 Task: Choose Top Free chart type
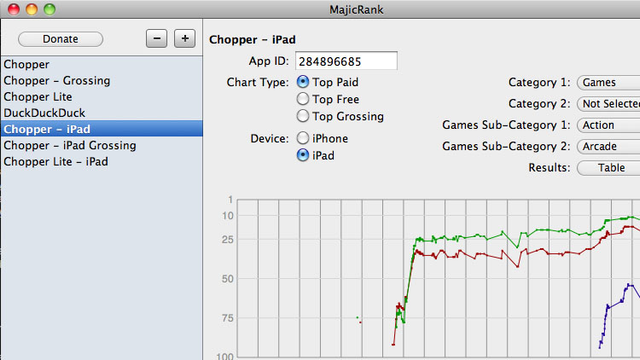[302, 99]
